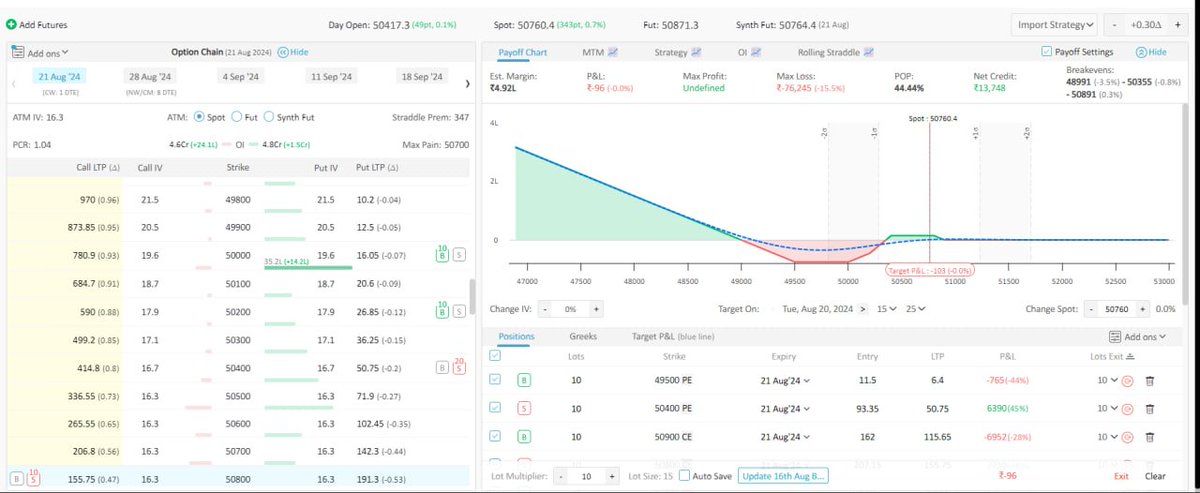Viewport: 1200px width, 493px height.
Task: Open the OI tab
Action: click(749, 51)
